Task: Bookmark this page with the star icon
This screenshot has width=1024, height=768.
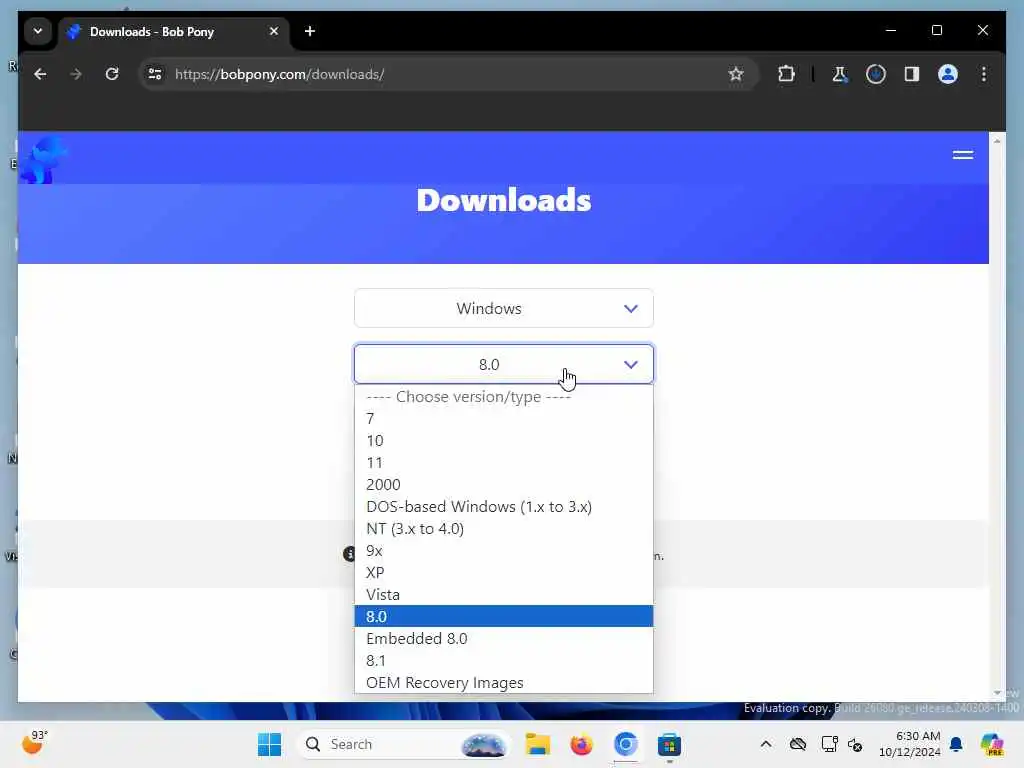Action: coord(736,74)
